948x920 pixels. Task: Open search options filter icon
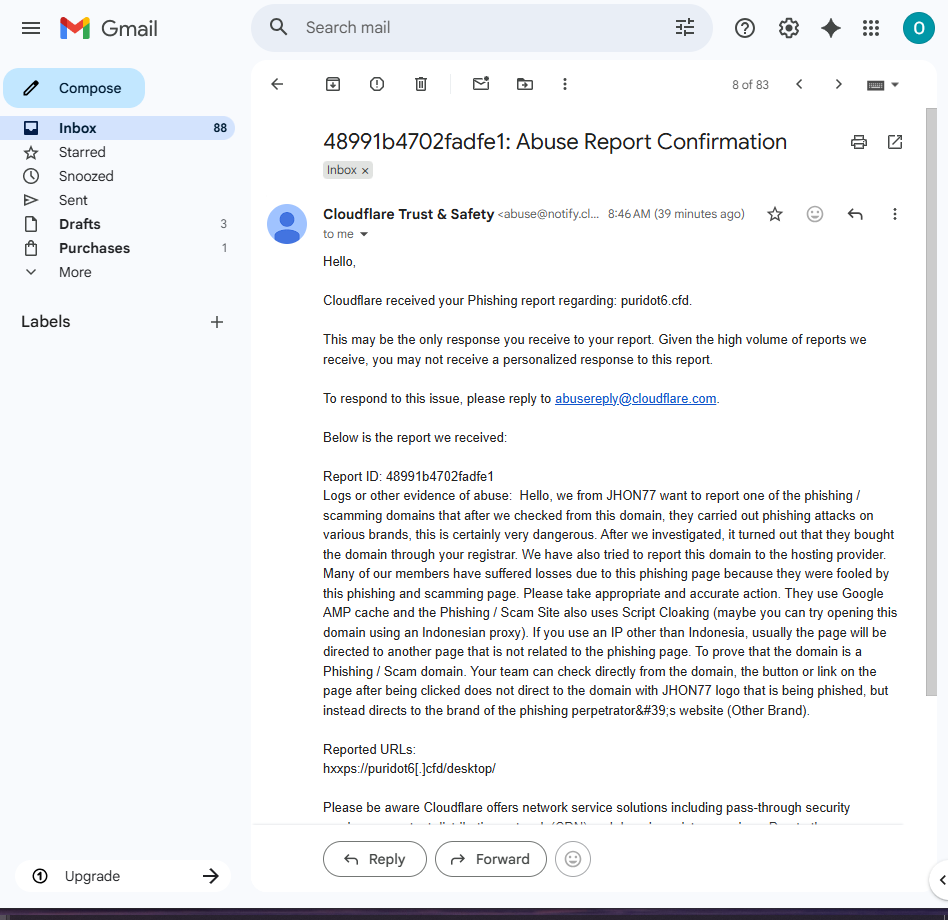(x=684, y=27)
